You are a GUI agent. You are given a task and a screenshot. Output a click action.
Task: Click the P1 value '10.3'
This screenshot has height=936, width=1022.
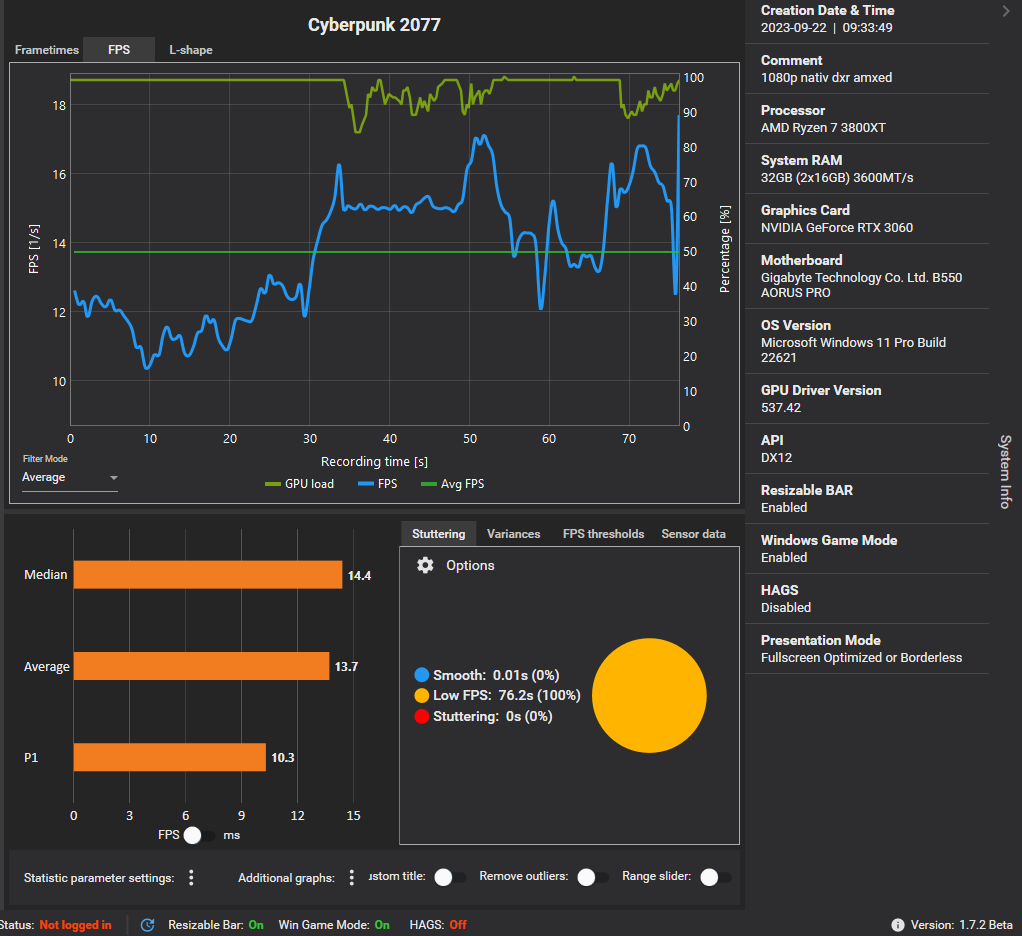point(283,757)
